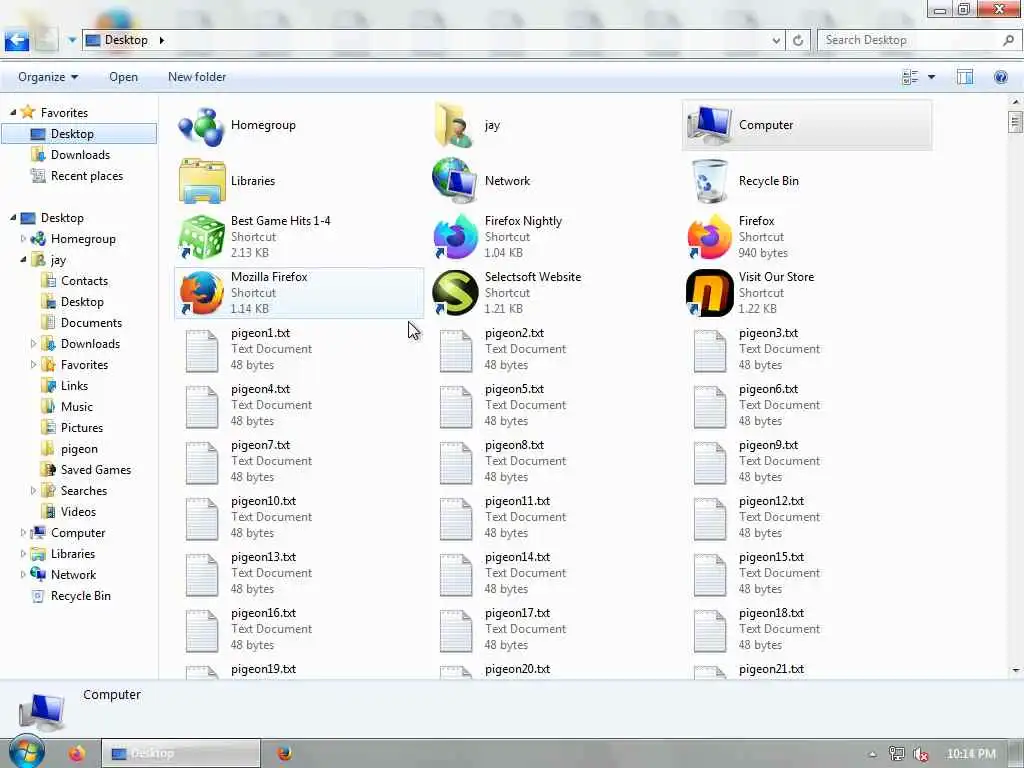Change view with the view icon button
1024x768 pixels.
(910, 77)
